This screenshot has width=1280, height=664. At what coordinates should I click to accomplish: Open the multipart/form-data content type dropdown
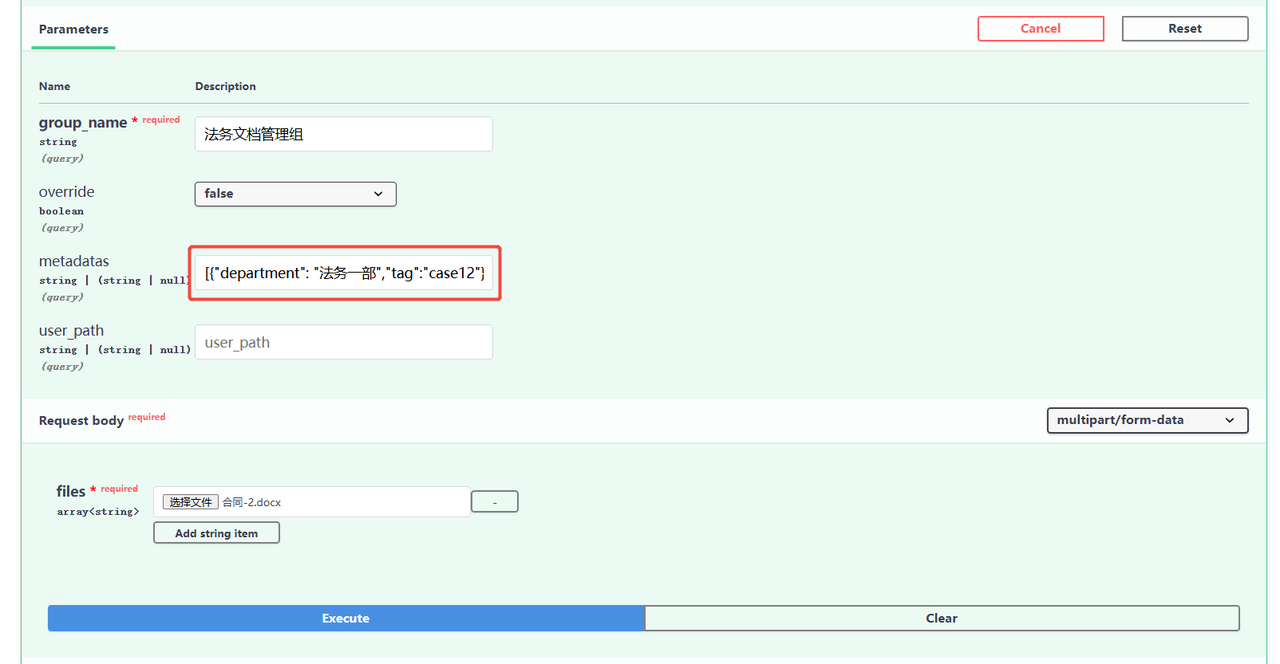1147,420
